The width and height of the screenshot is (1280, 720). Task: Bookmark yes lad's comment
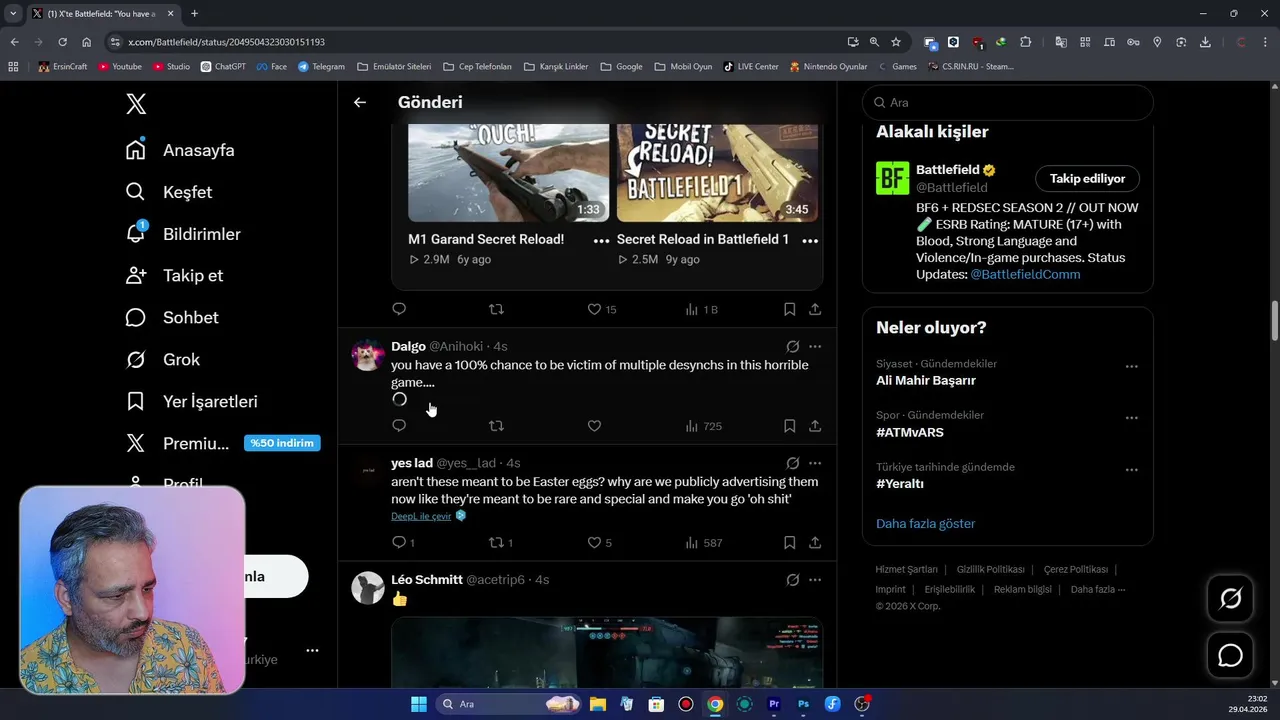click(789, 543)
